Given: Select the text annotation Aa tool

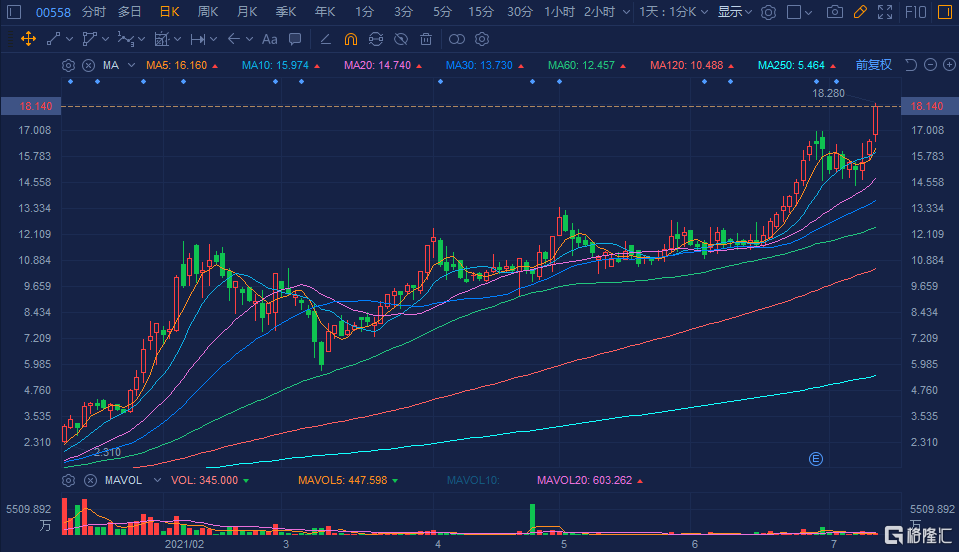Looking at the screenshot, I should pyautogui.click(x=268, y=39).
